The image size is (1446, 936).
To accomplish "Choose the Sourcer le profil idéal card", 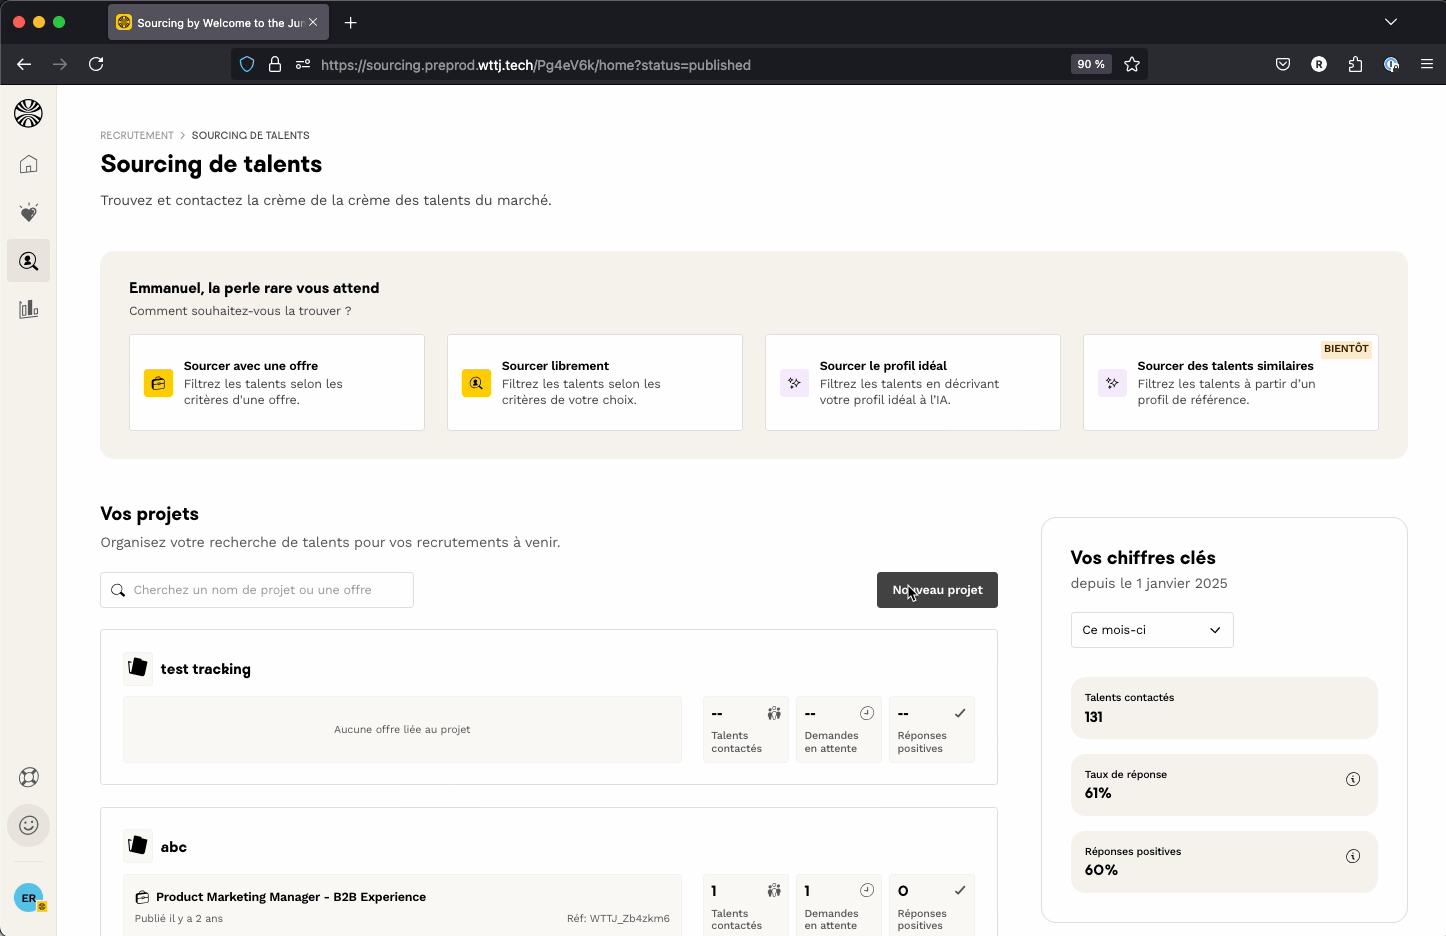I will (912, 383).
